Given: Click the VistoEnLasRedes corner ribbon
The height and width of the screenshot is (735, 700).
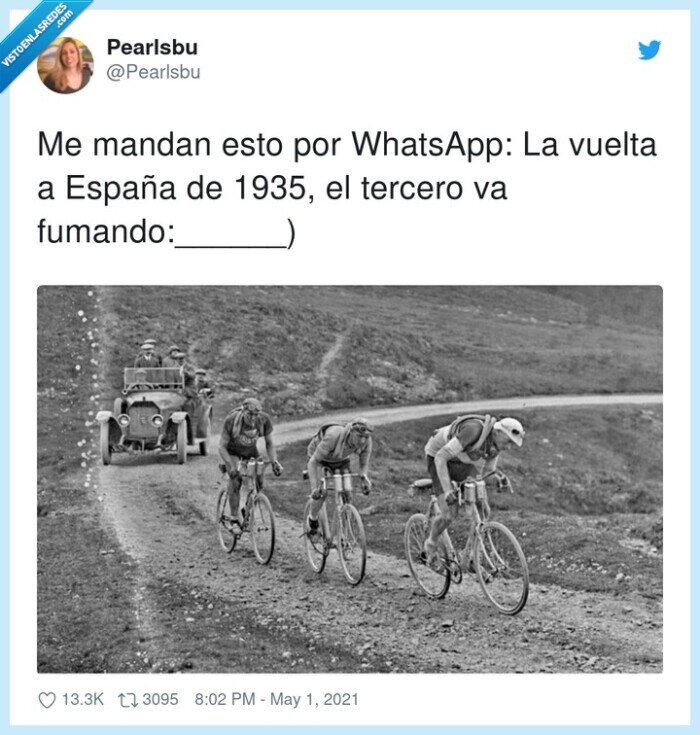Looking at the screenshot, I should point(35,35).
